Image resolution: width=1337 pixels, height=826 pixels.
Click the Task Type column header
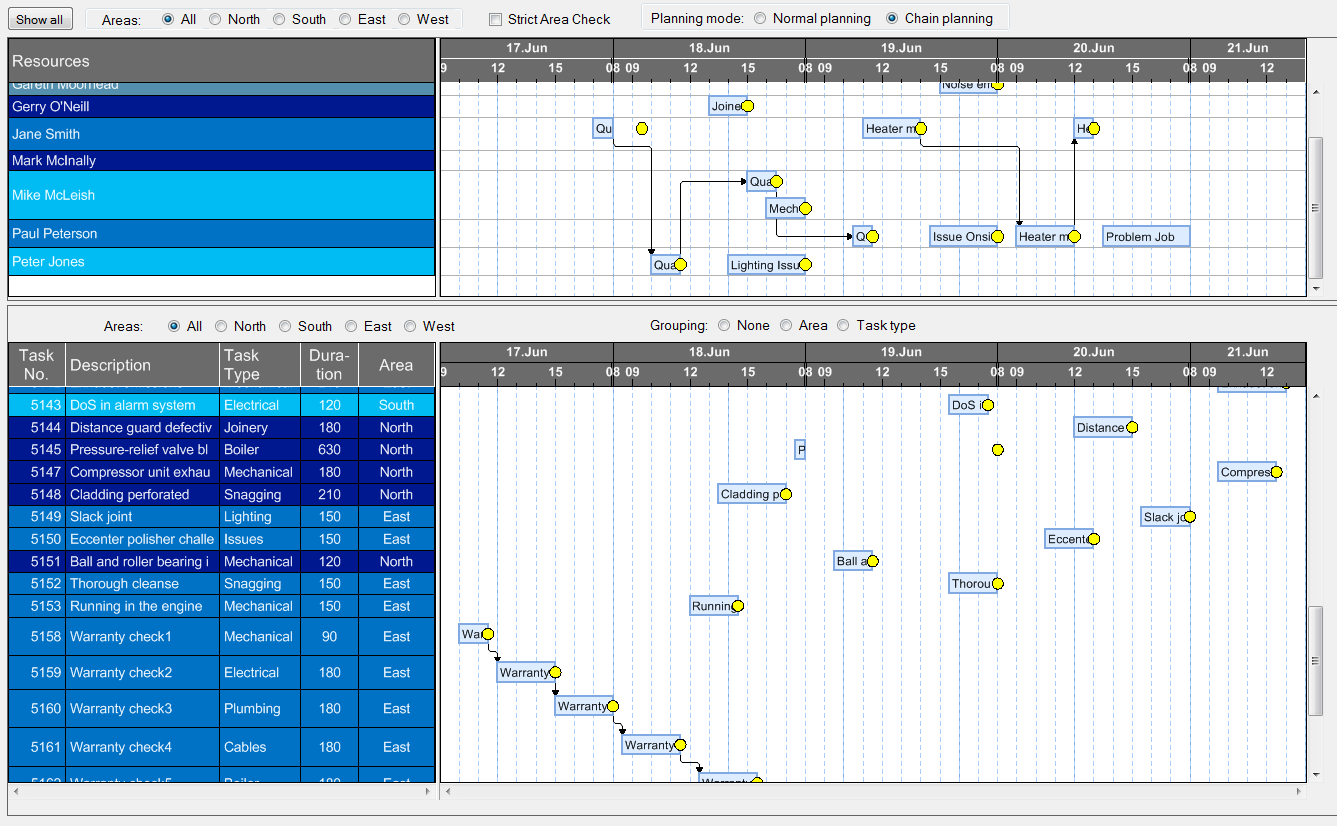[259, 365]
